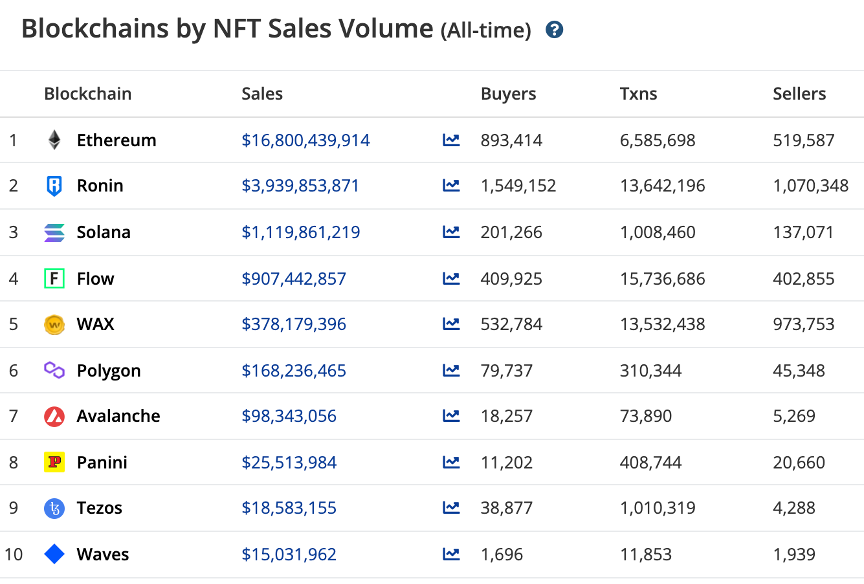This screenshot has width=864, height=584.
Task: Click the Blockchain column header
Action: [87, 94]
